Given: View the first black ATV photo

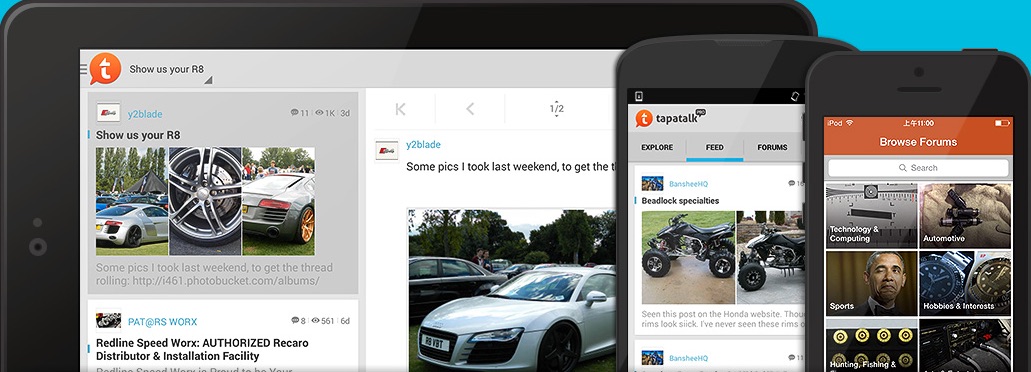Looking at the screenshot, I should click(688, 257).
